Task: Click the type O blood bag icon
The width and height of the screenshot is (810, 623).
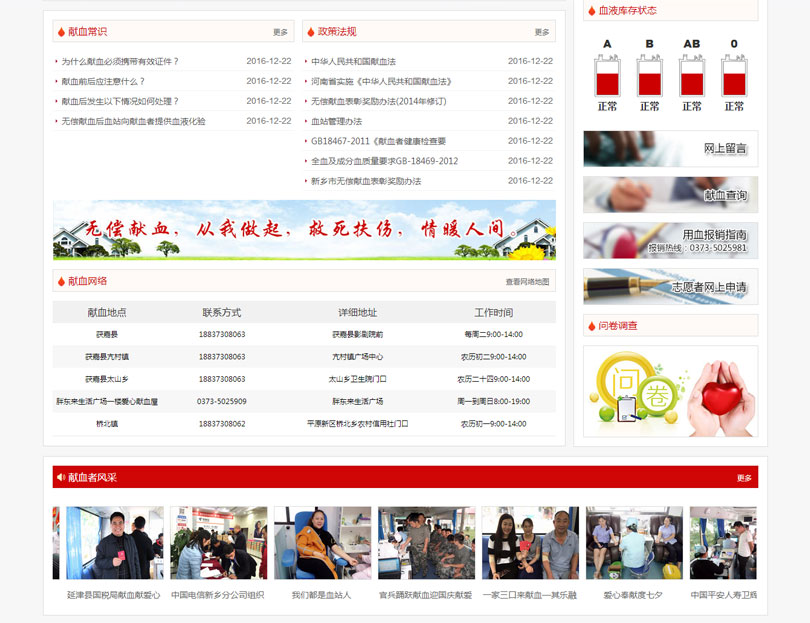Action: click(734, 75)
